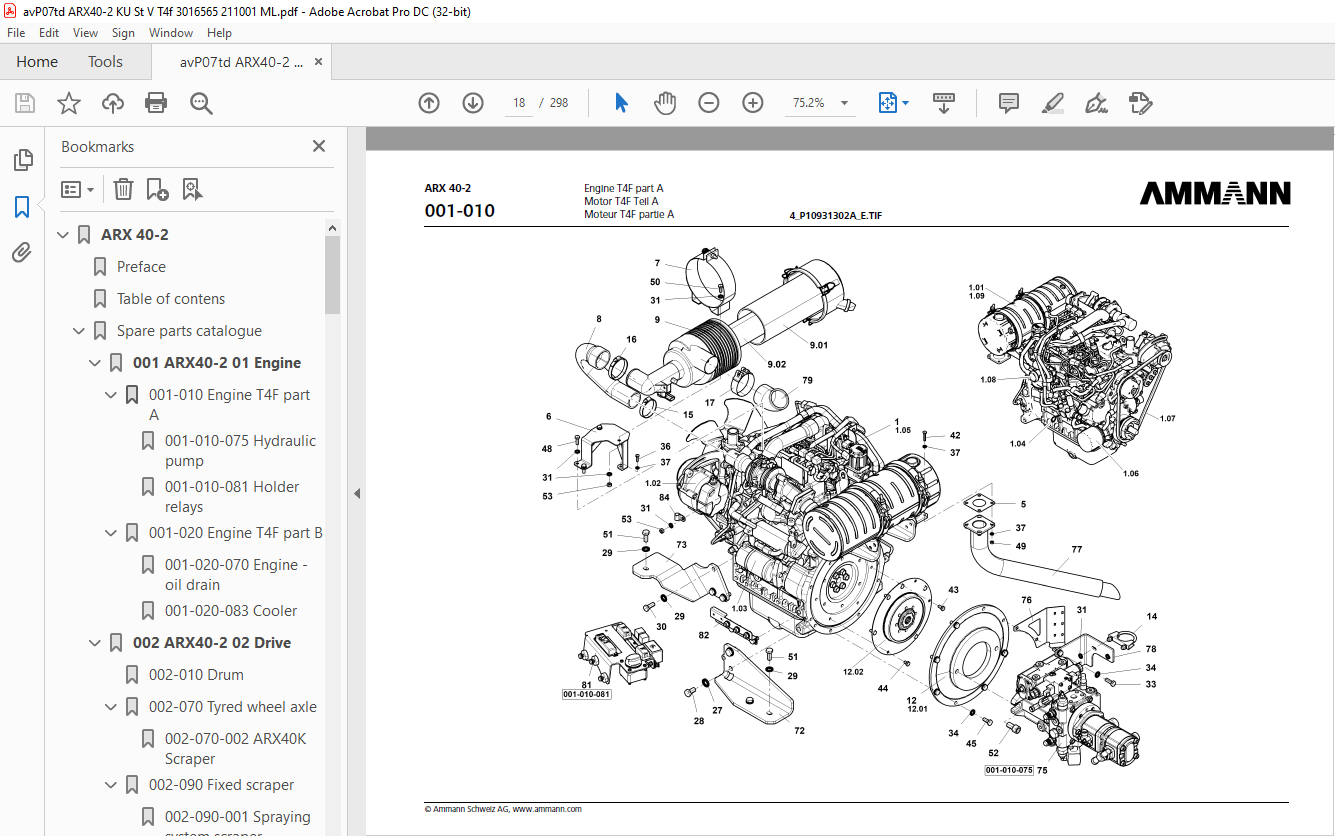Find the current bookmark
The height and width of the screenshot is (836, 1335).
[x=192, y=189]
